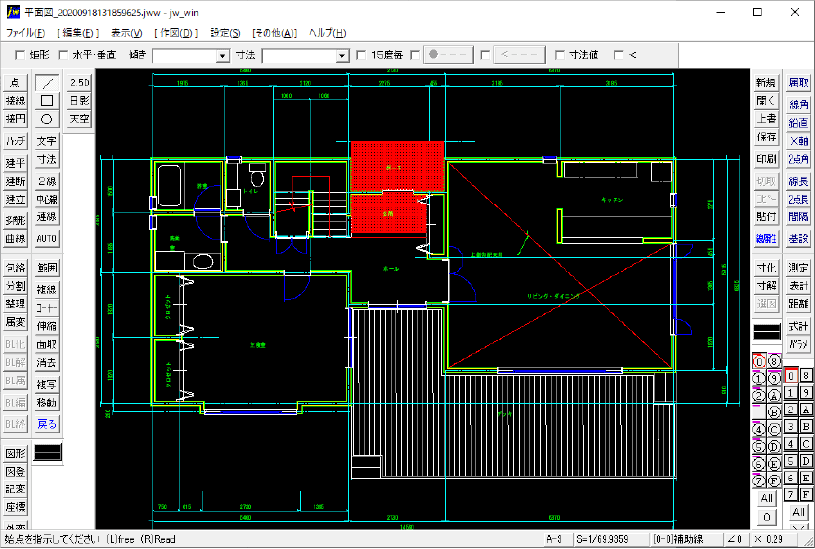The width and height of the screenshot is (815, 549).
Task: Click the 保存 save button
Action: point(767,137)
